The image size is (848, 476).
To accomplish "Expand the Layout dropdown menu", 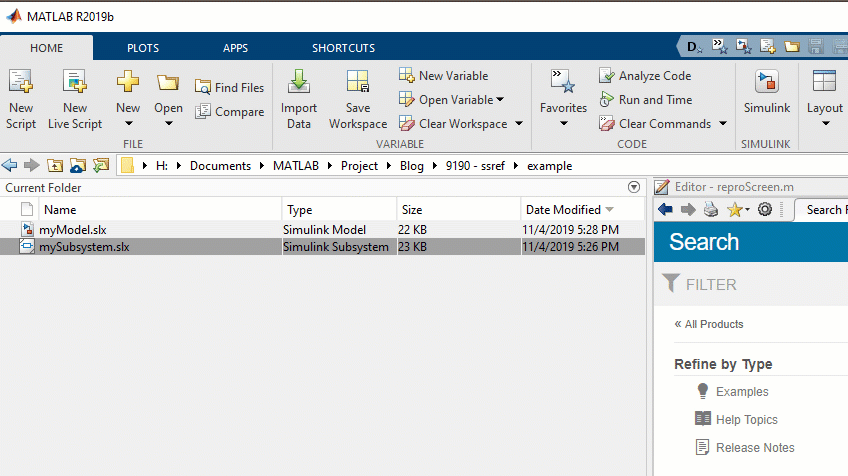I will point(825,124).
